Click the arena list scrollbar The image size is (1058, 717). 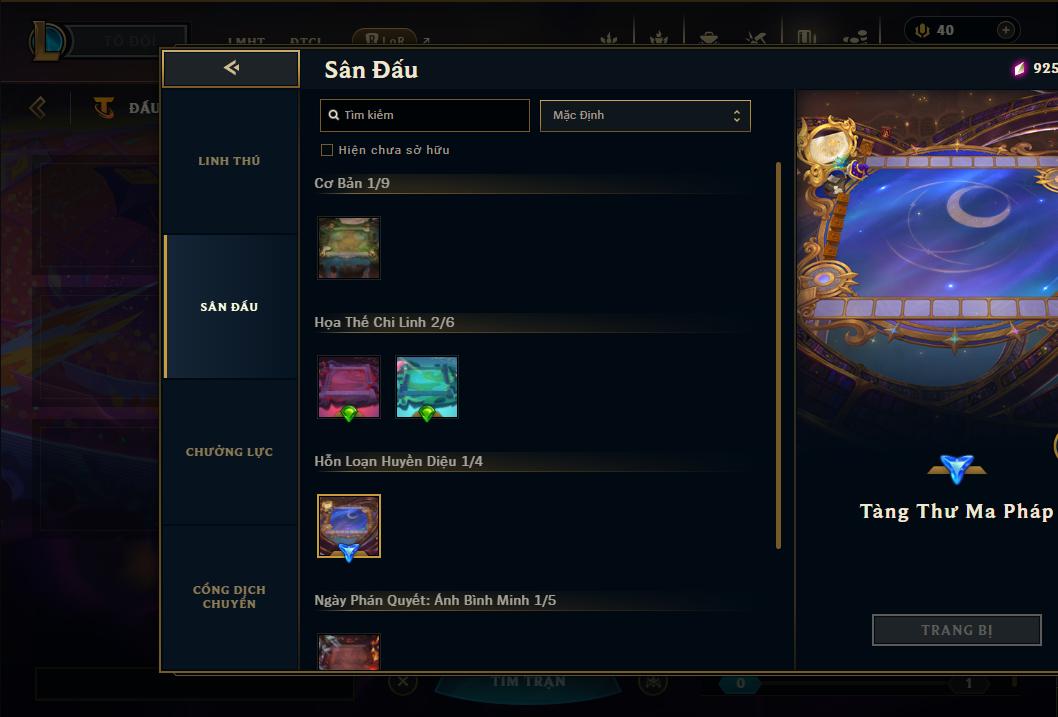pyautogui.click(x=779, y=355)
